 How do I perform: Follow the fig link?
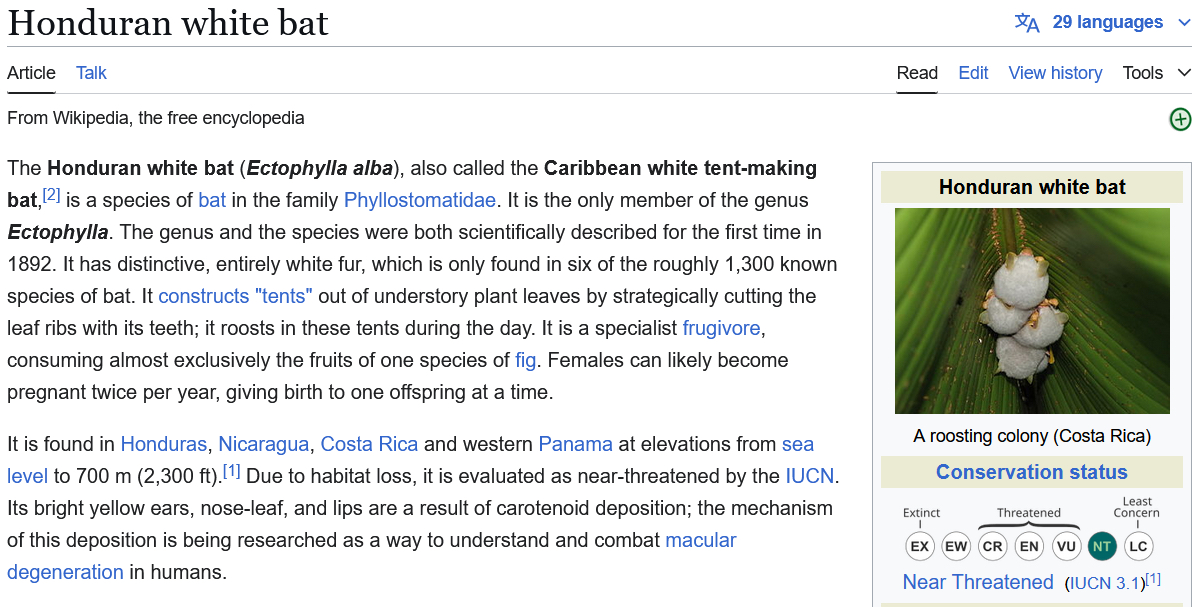(525, 361)
